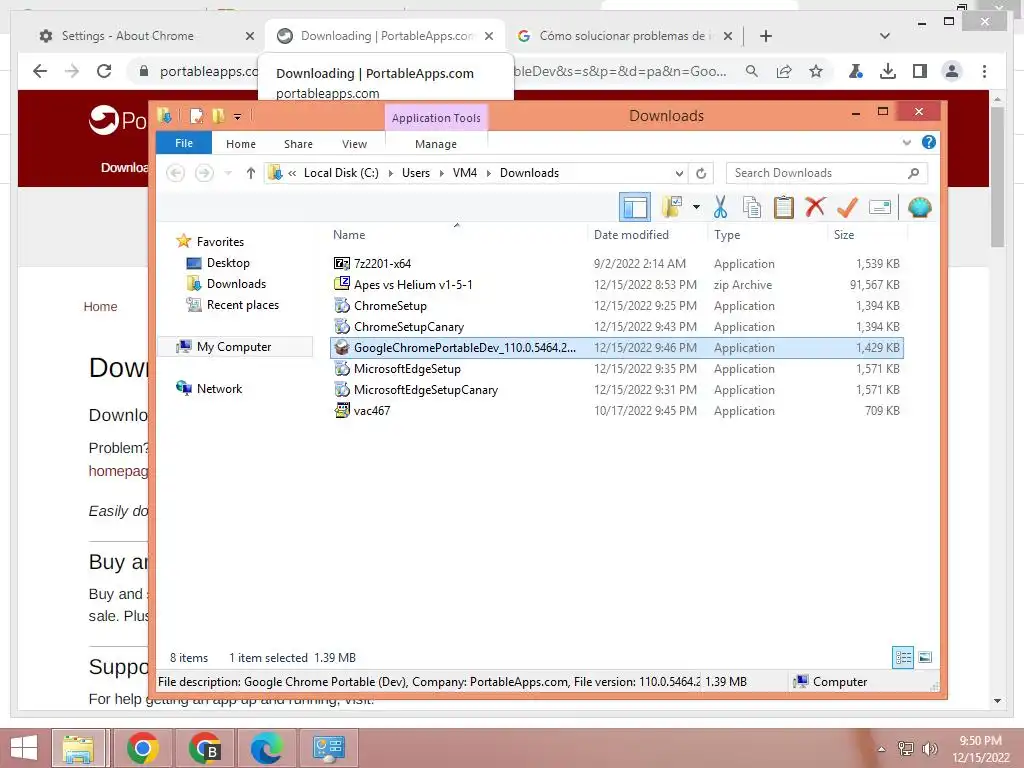Screen dimensions: 1024x768
Task: Reload the page in Chrome
Action: tap(104, 71)
